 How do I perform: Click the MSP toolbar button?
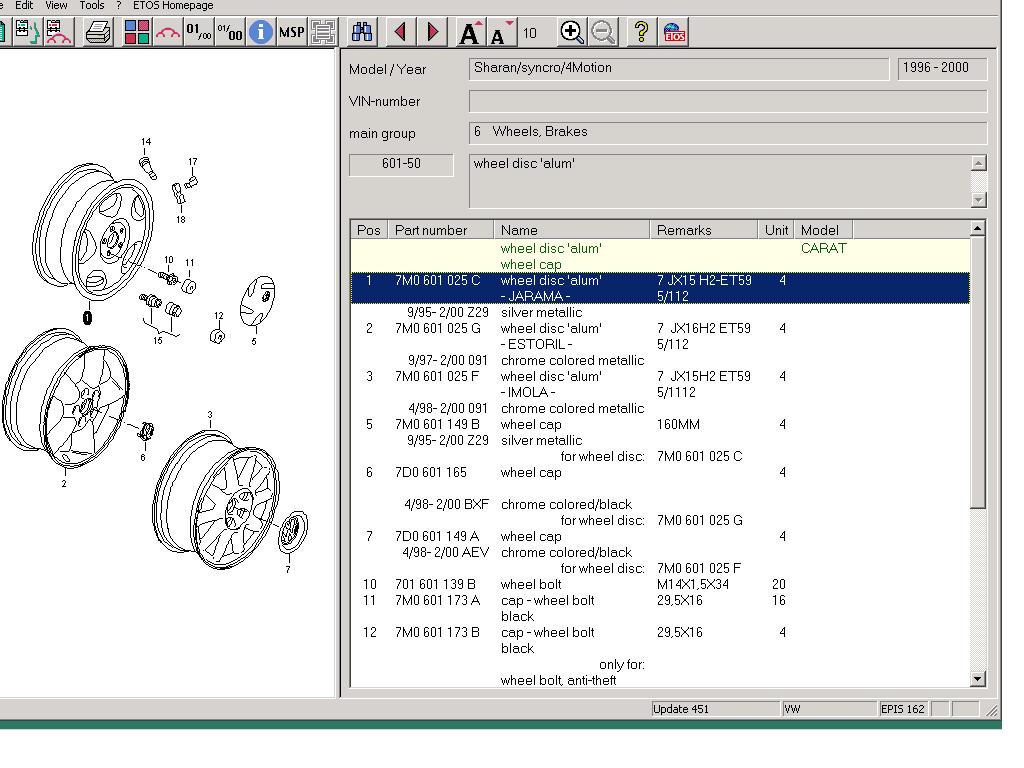(291, 33)
